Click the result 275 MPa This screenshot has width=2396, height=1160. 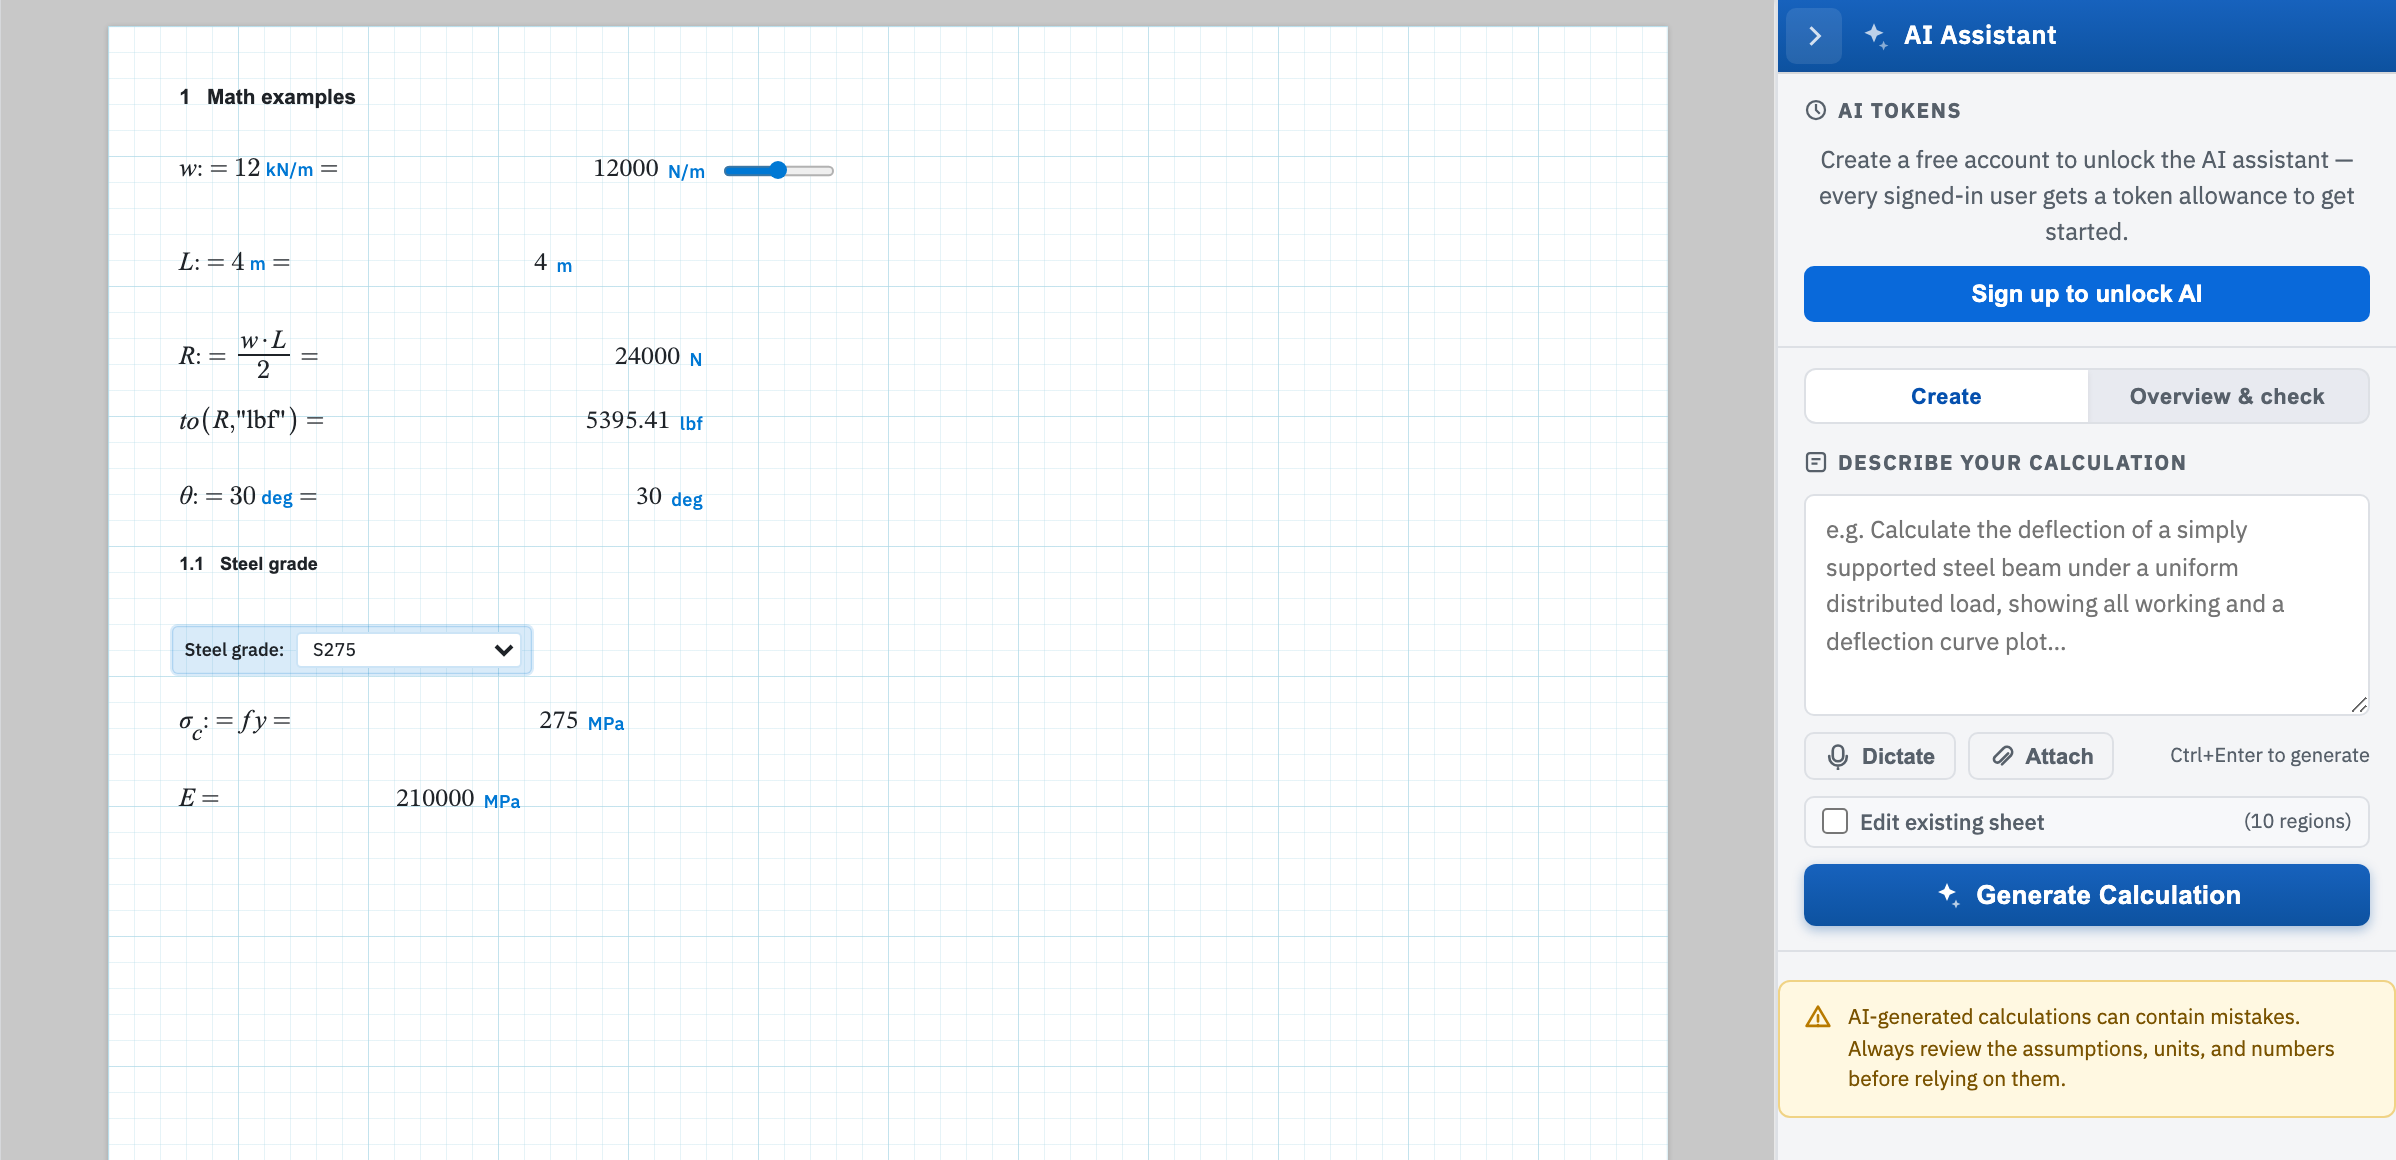click(581, 721)
